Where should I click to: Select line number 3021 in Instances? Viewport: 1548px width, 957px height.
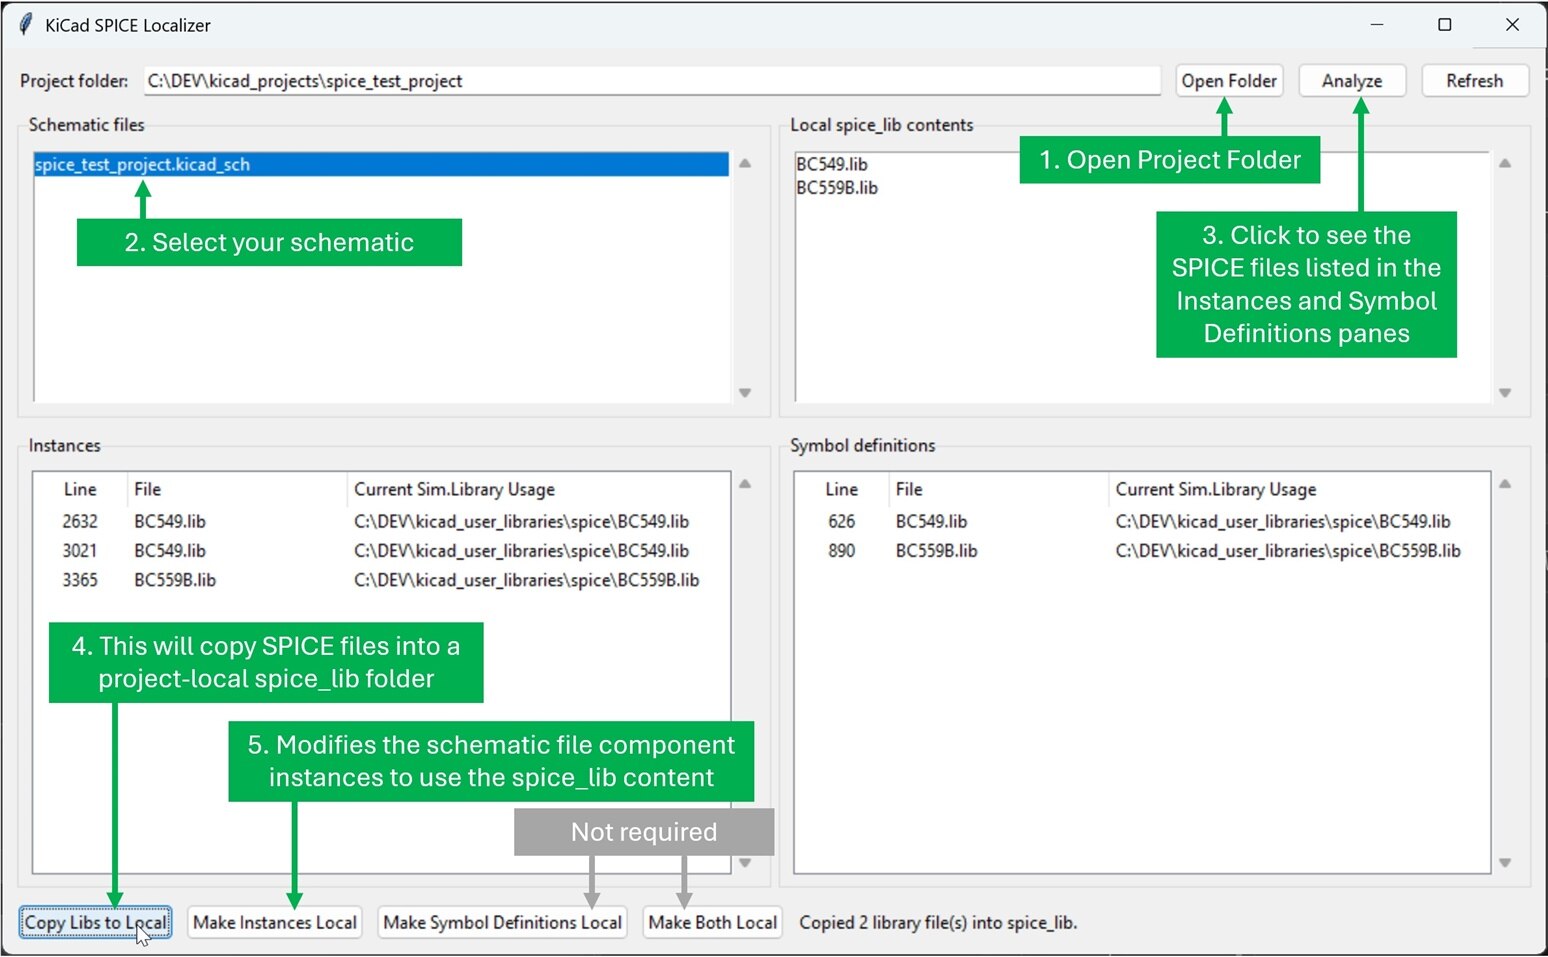point(80,550)
